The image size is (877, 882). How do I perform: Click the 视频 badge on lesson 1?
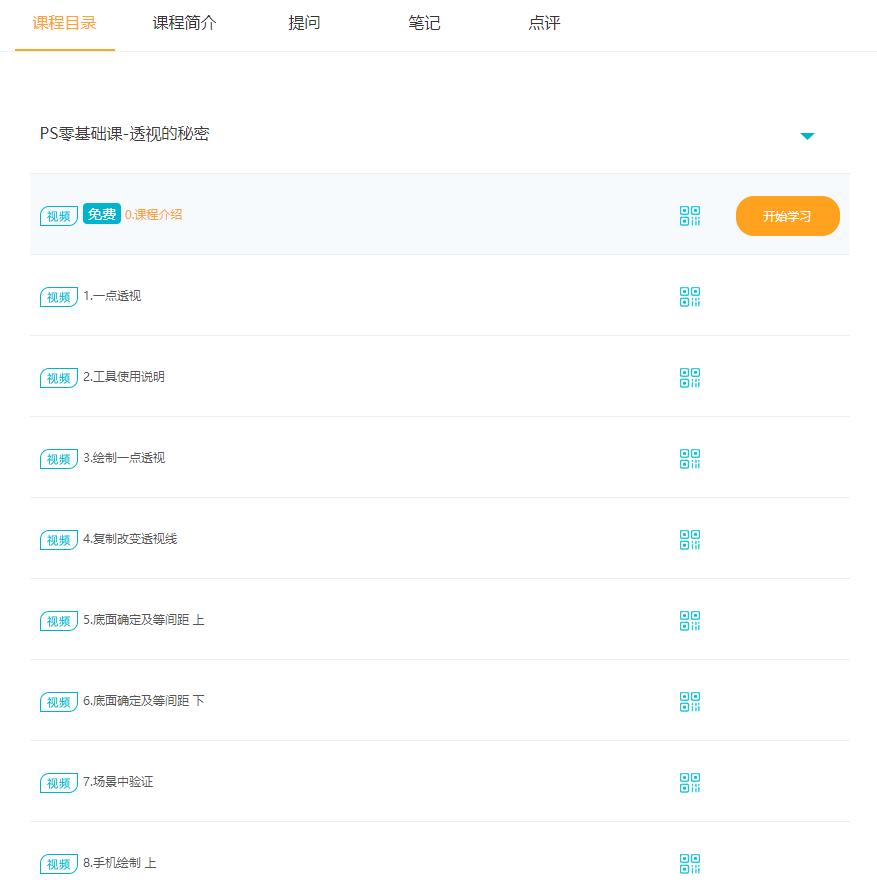(x=58, y=296)
